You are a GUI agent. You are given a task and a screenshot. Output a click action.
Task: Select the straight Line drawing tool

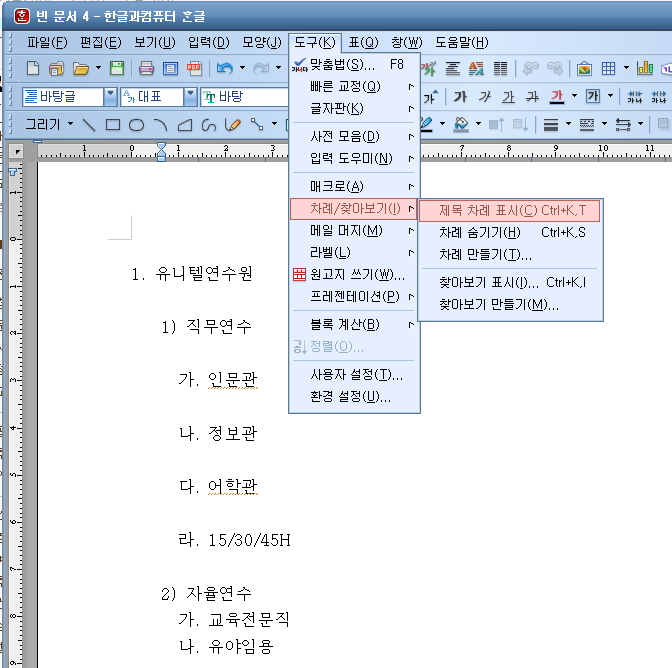[x=89, y=125]
